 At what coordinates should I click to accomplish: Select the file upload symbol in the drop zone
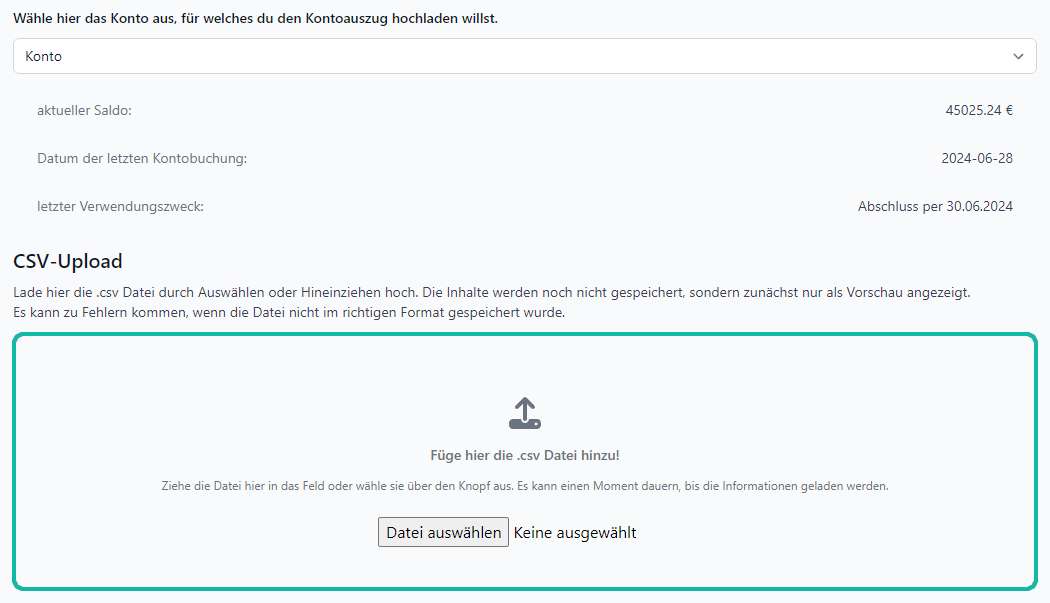pos(524,411)
